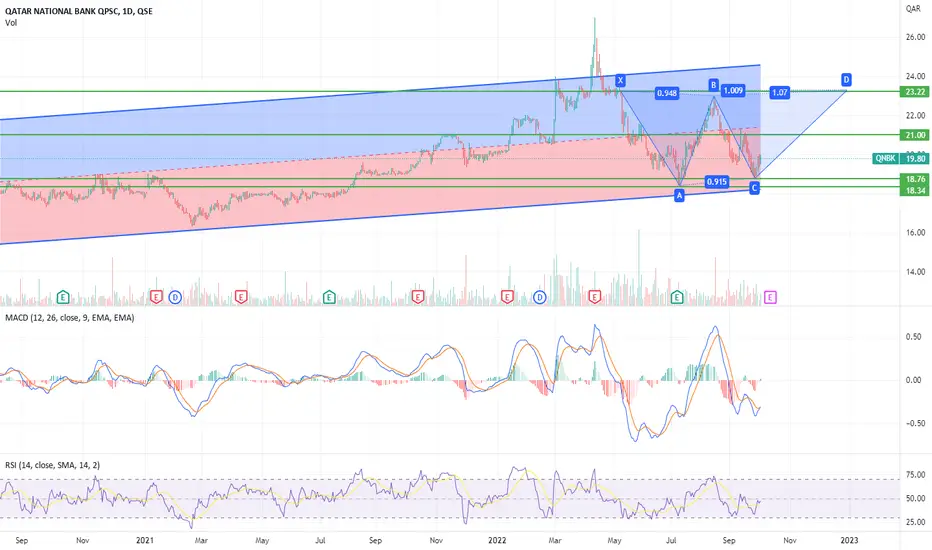
Task: Click the green earnings marker in July 2021
Action: click(x=329, y=297)
